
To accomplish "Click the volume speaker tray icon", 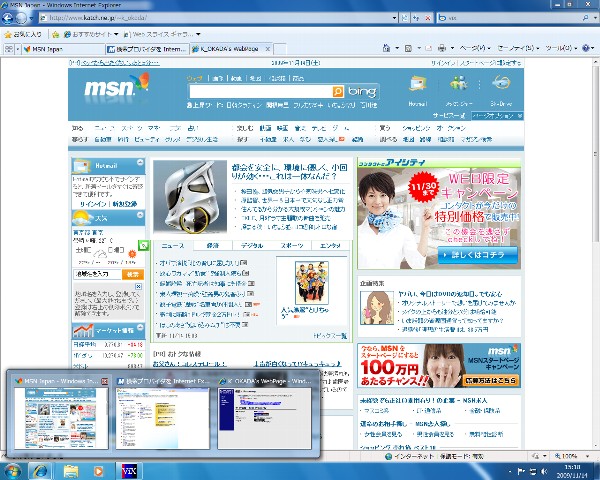I will [x=544, y=472].
